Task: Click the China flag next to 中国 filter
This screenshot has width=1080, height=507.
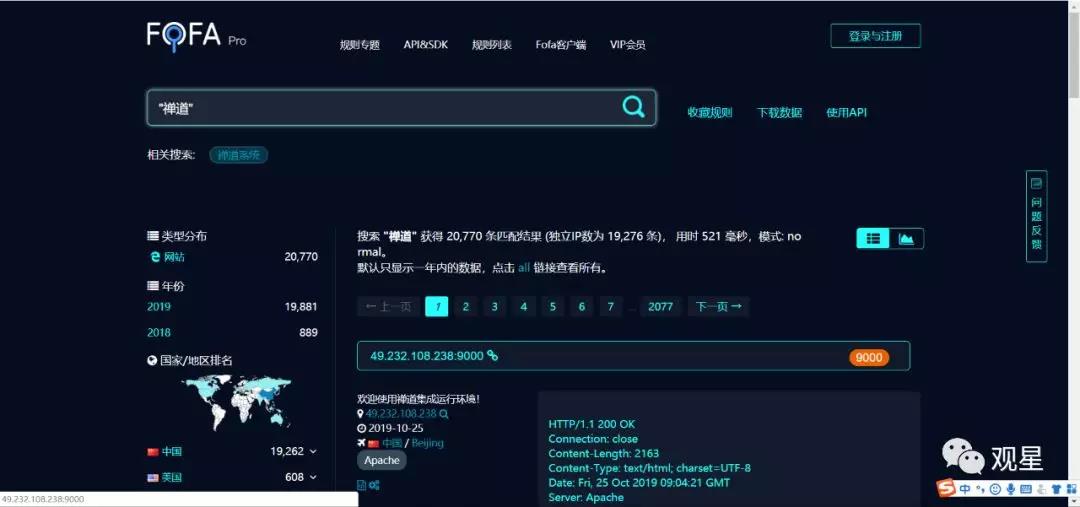Action: tap(153, 452)
